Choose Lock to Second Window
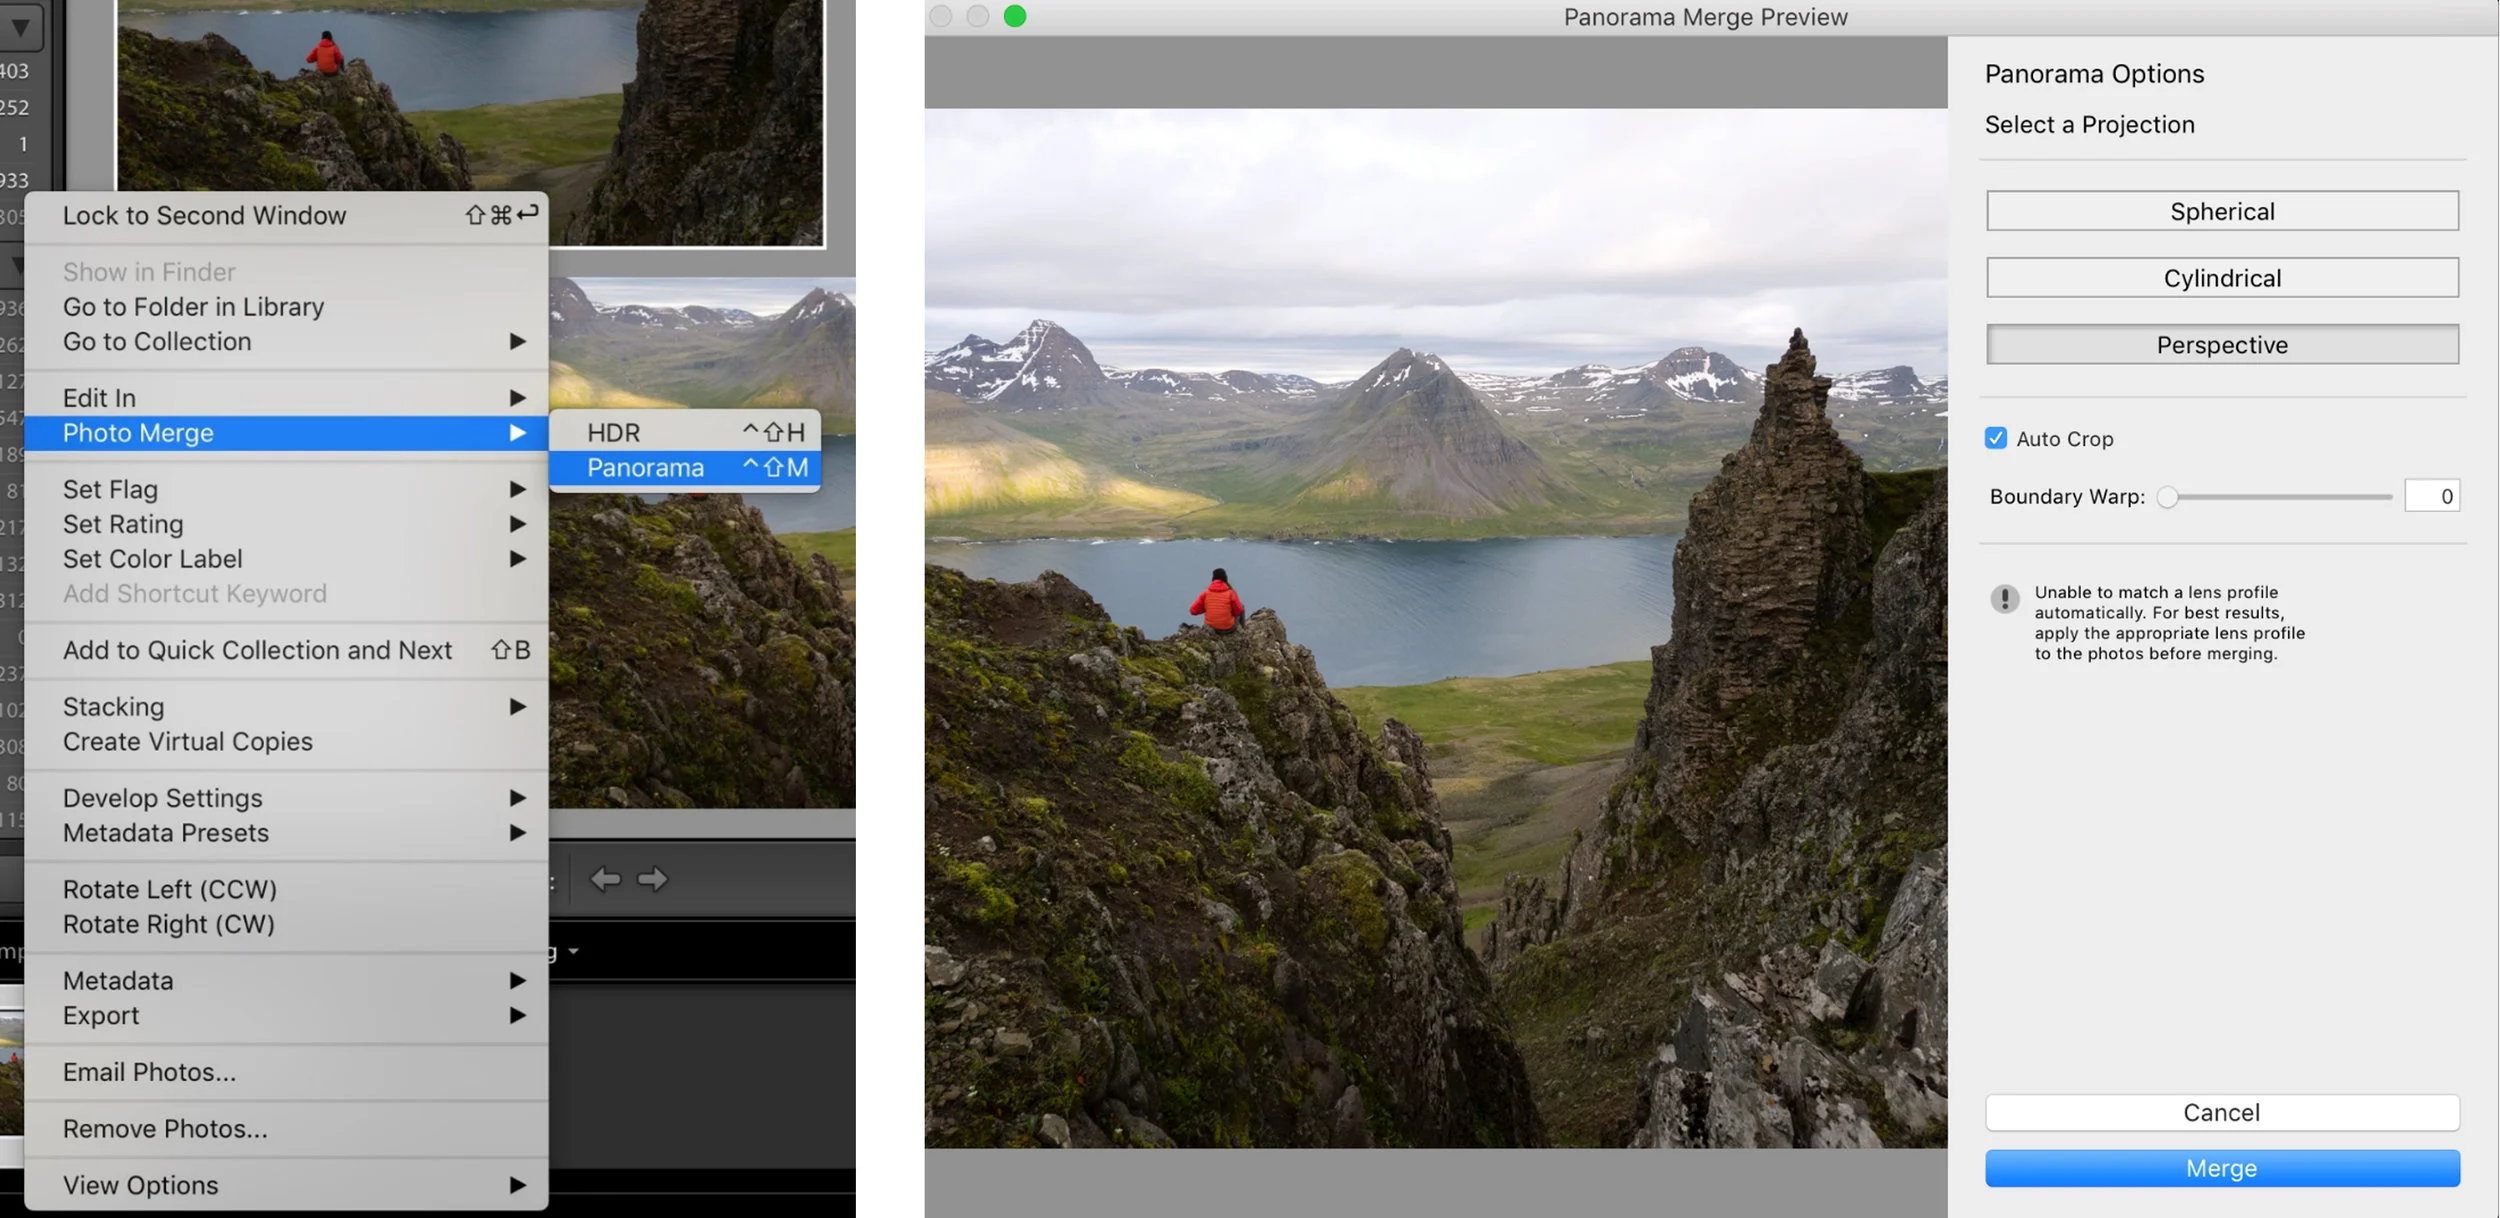2500x1218 pixels. pyautogui.click(x=286, y=215)
